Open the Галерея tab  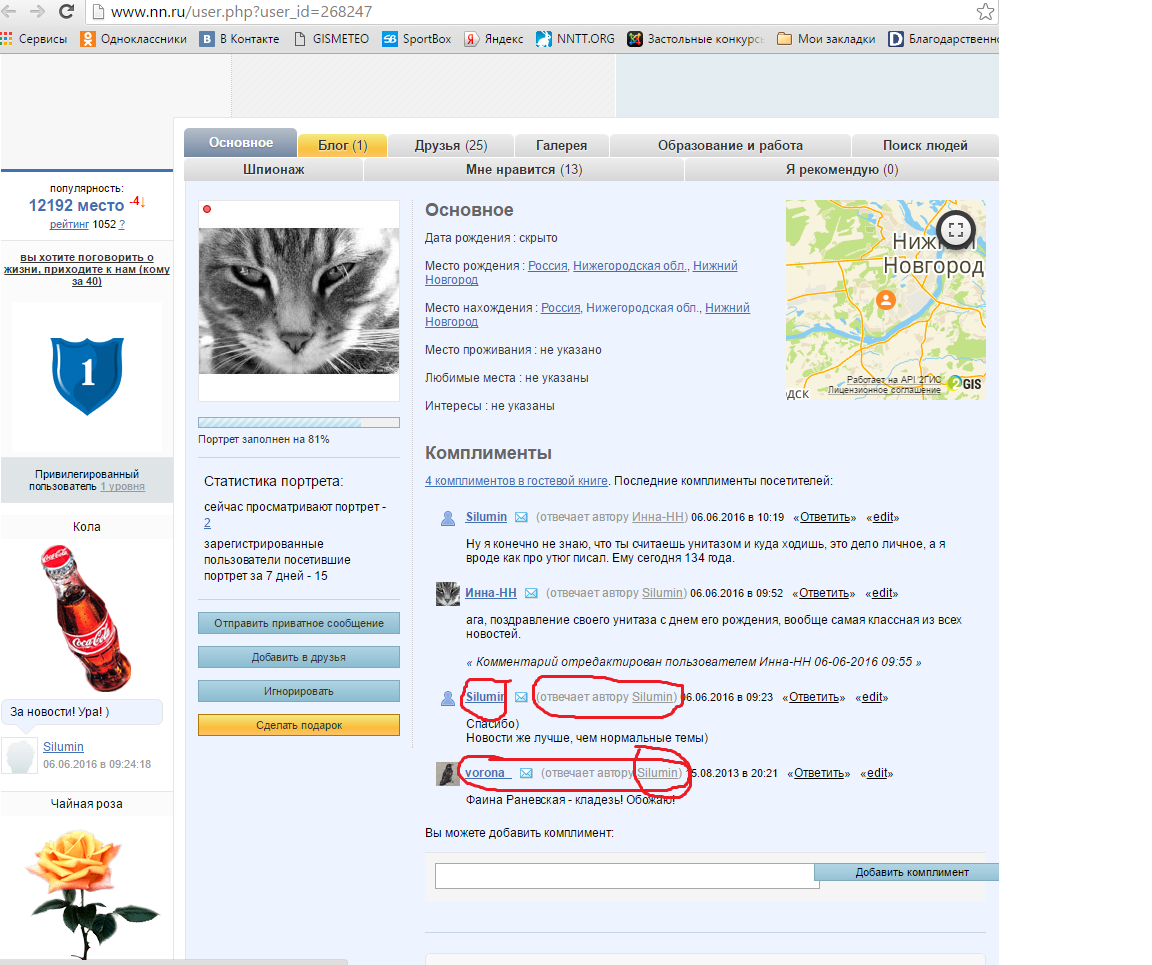561,146
